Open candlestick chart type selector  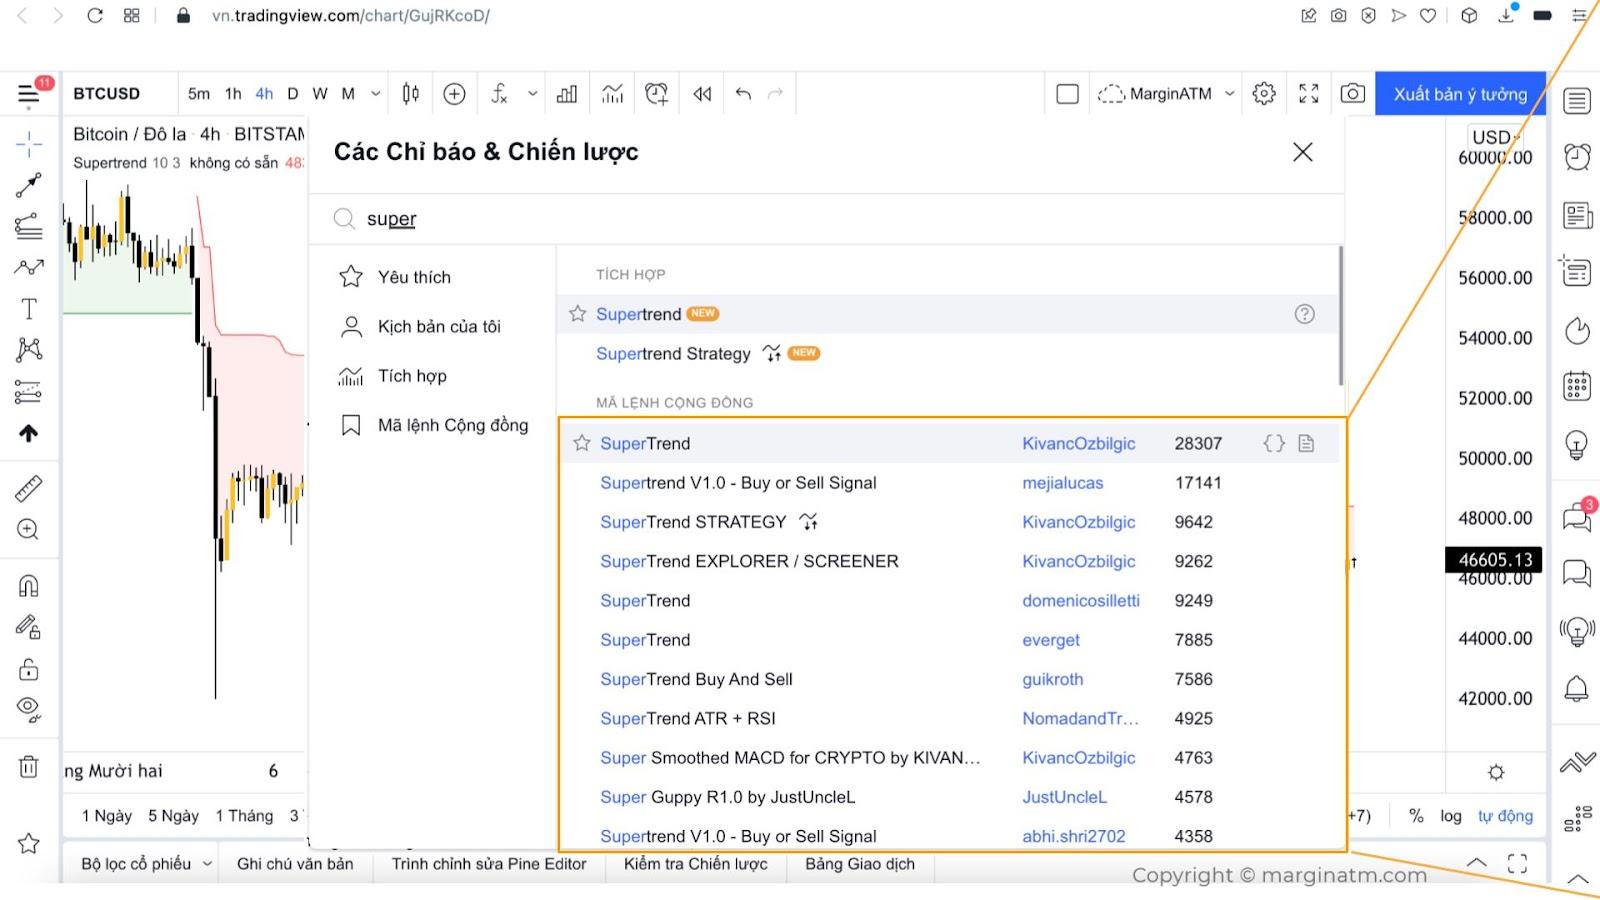[x=410, y=94]
